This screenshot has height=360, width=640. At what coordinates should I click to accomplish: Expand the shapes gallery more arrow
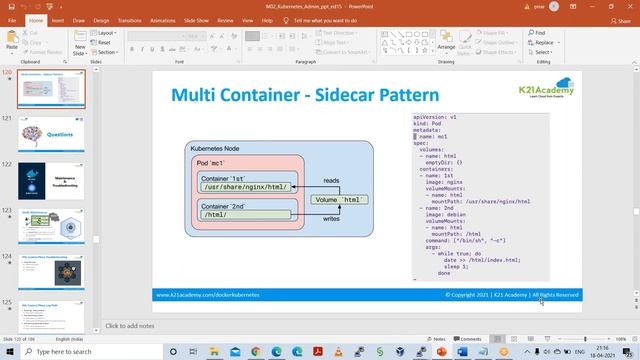coord(433,51)
